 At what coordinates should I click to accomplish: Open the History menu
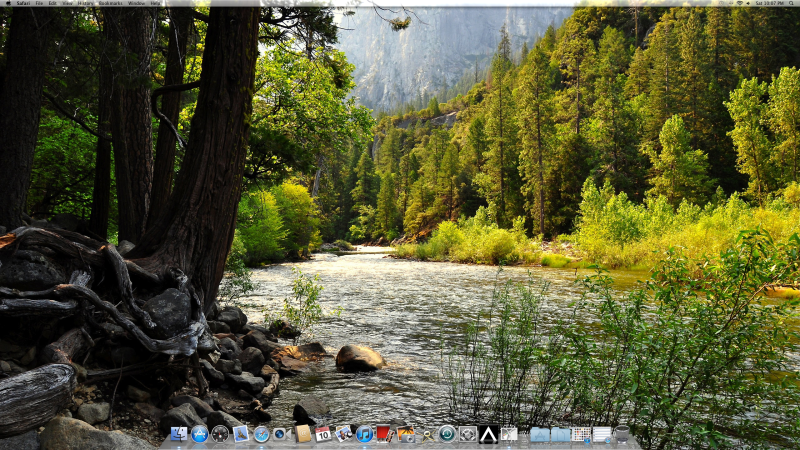pos(86,3)
